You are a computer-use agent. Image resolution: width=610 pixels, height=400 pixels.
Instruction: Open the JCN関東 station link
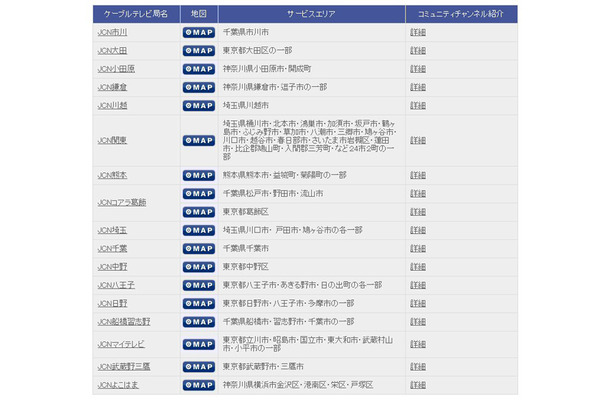[x=112, y=140]
